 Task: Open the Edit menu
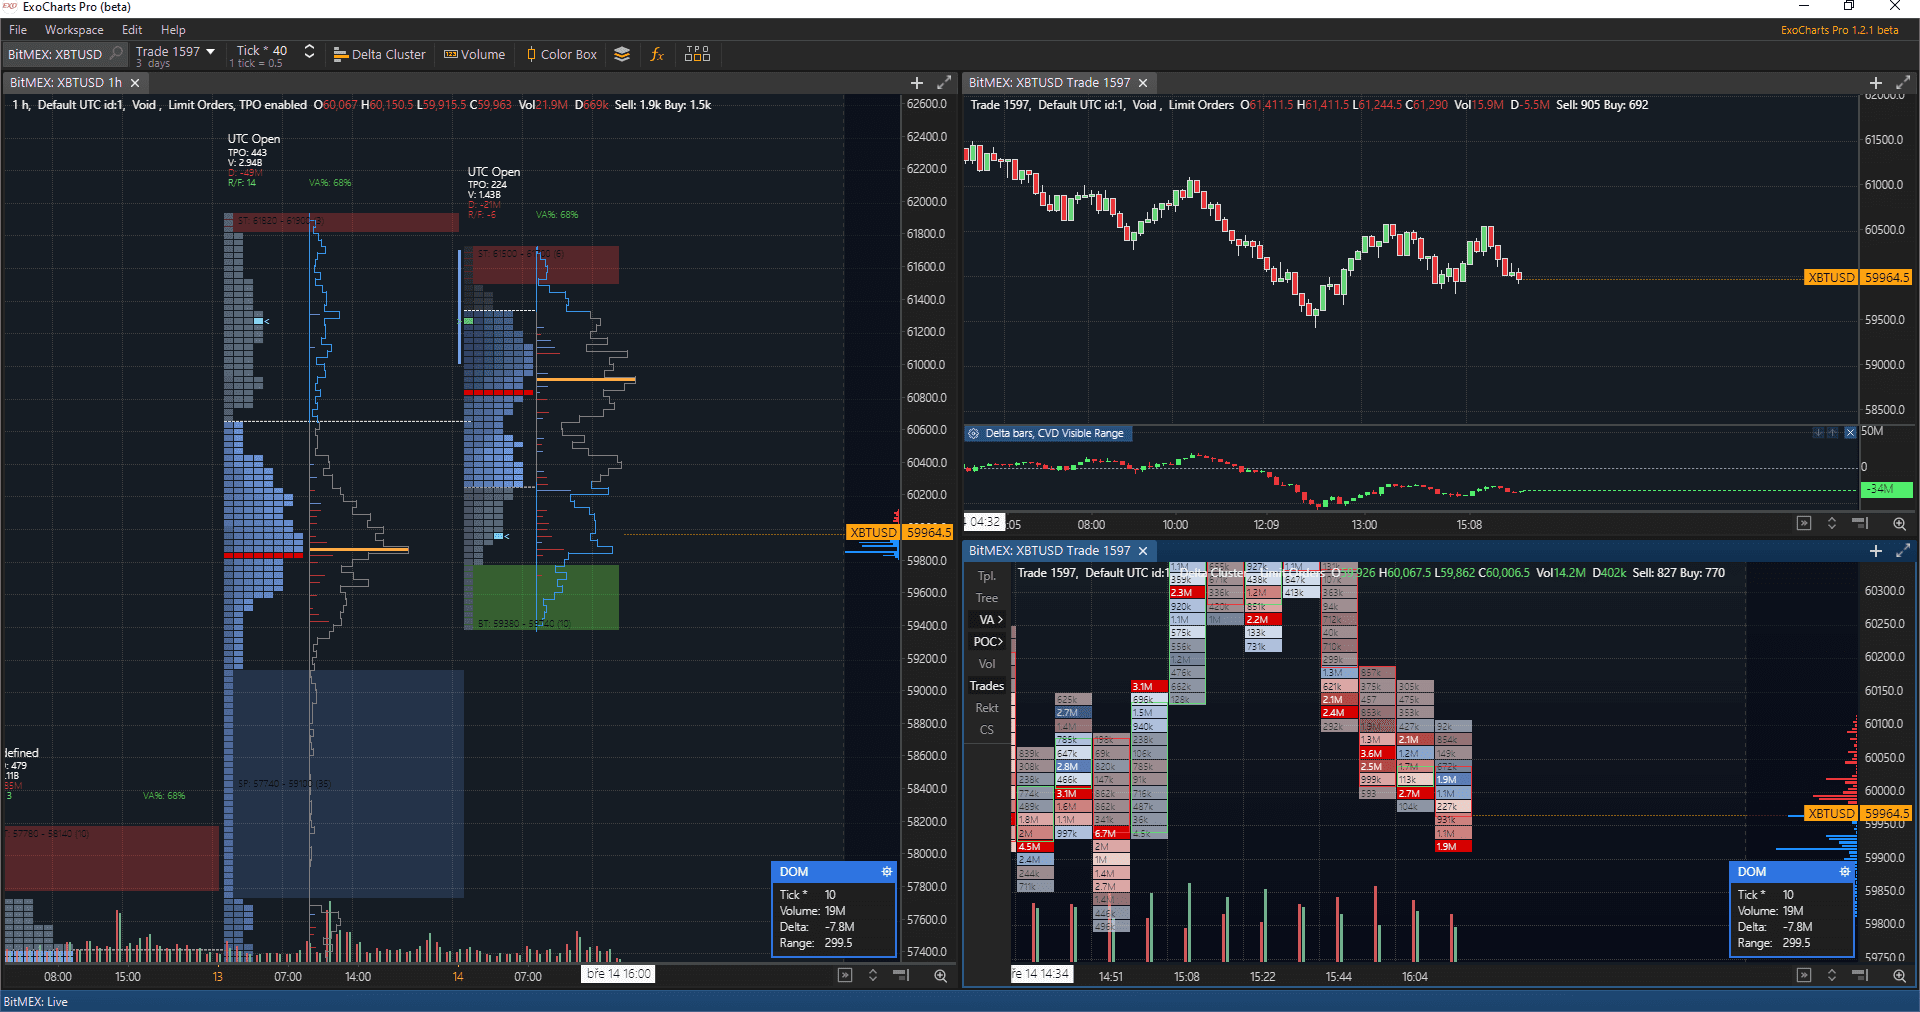[x=132, y=30]
